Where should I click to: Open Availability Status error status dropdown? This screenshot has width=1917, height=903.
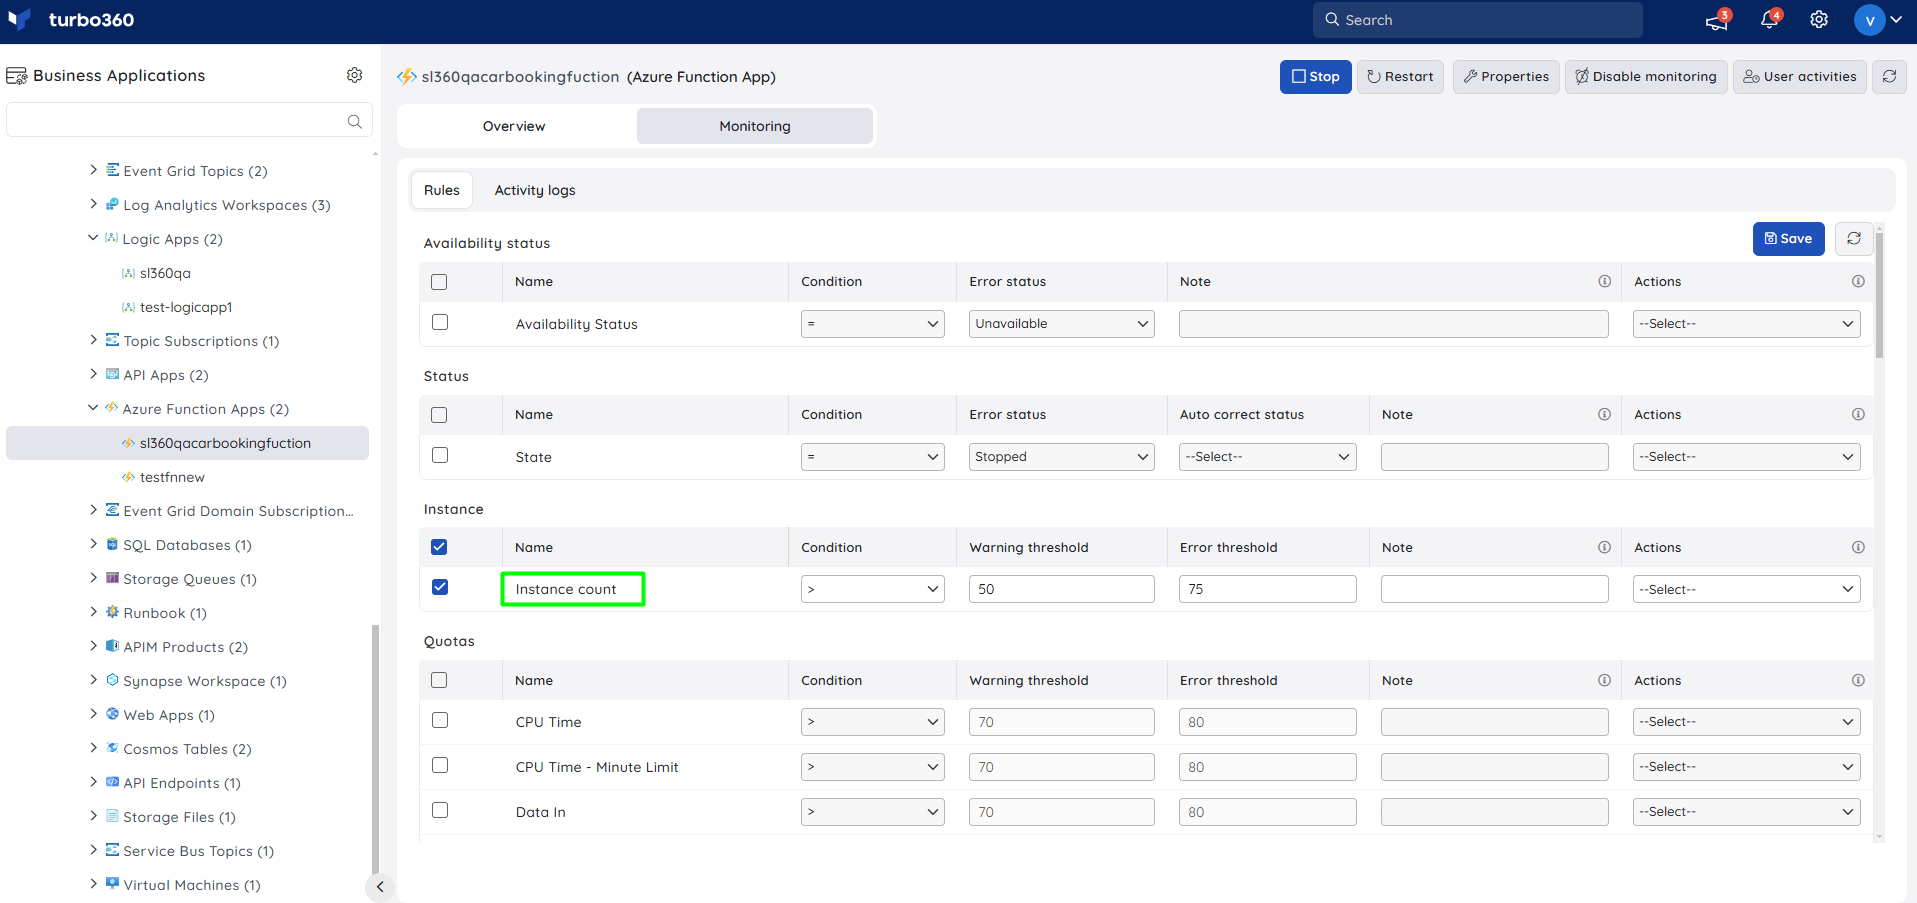(x=1061, y=324)
